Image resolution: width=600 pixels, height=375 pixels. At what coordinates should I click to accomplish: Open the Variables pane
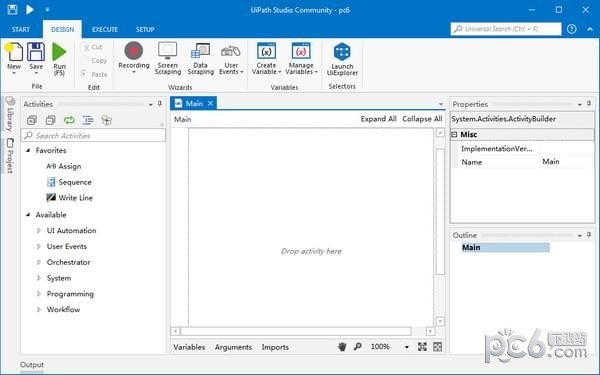pyautogui.click(x=189, y=347)
